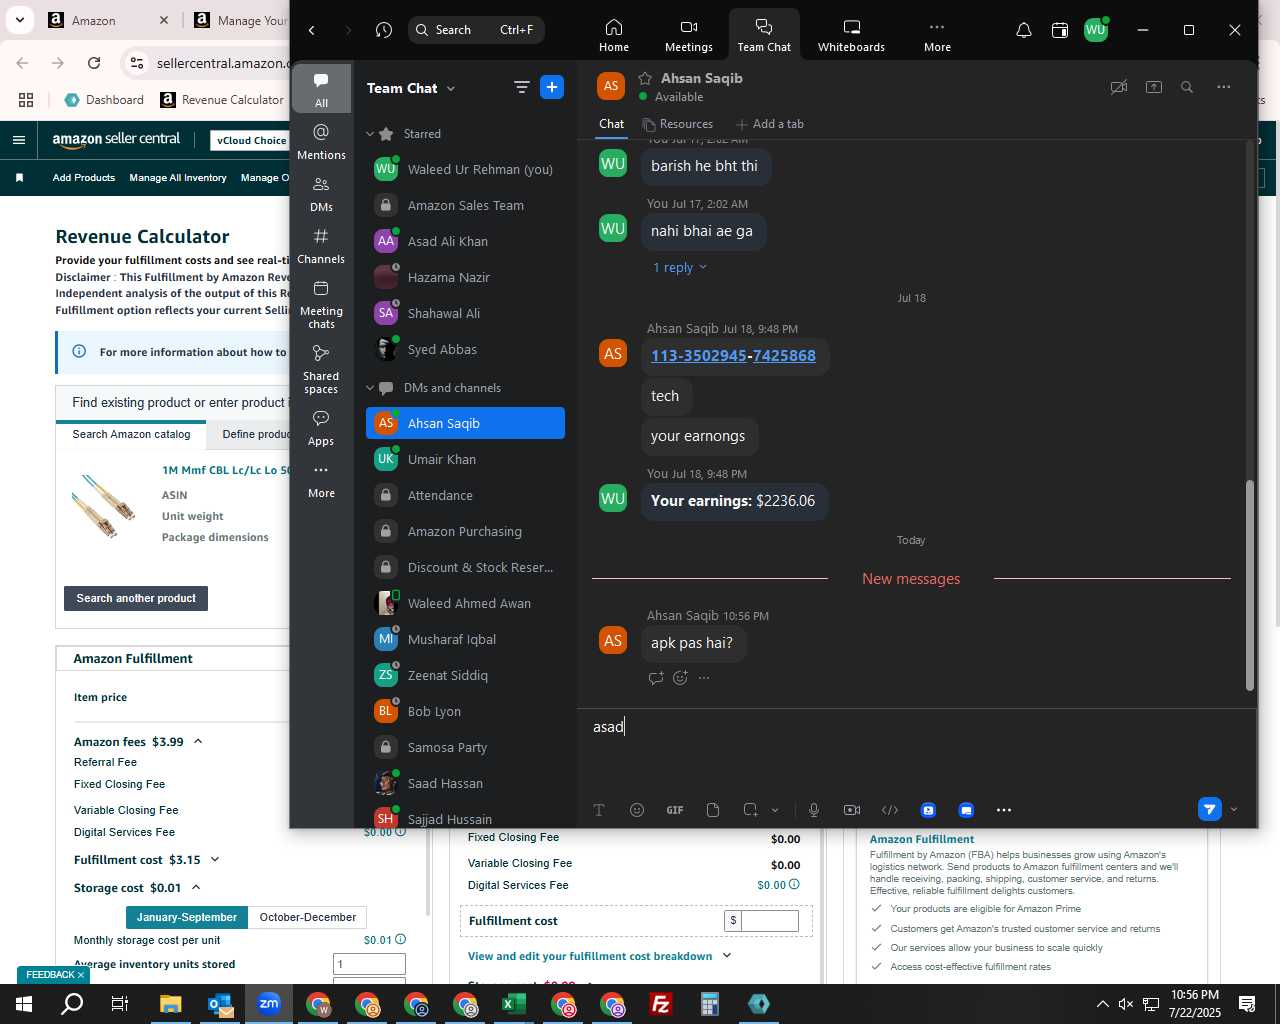Open the calendar icon in Zoom's top bar
The image size is (1280, 1024).
(1060, 30)
